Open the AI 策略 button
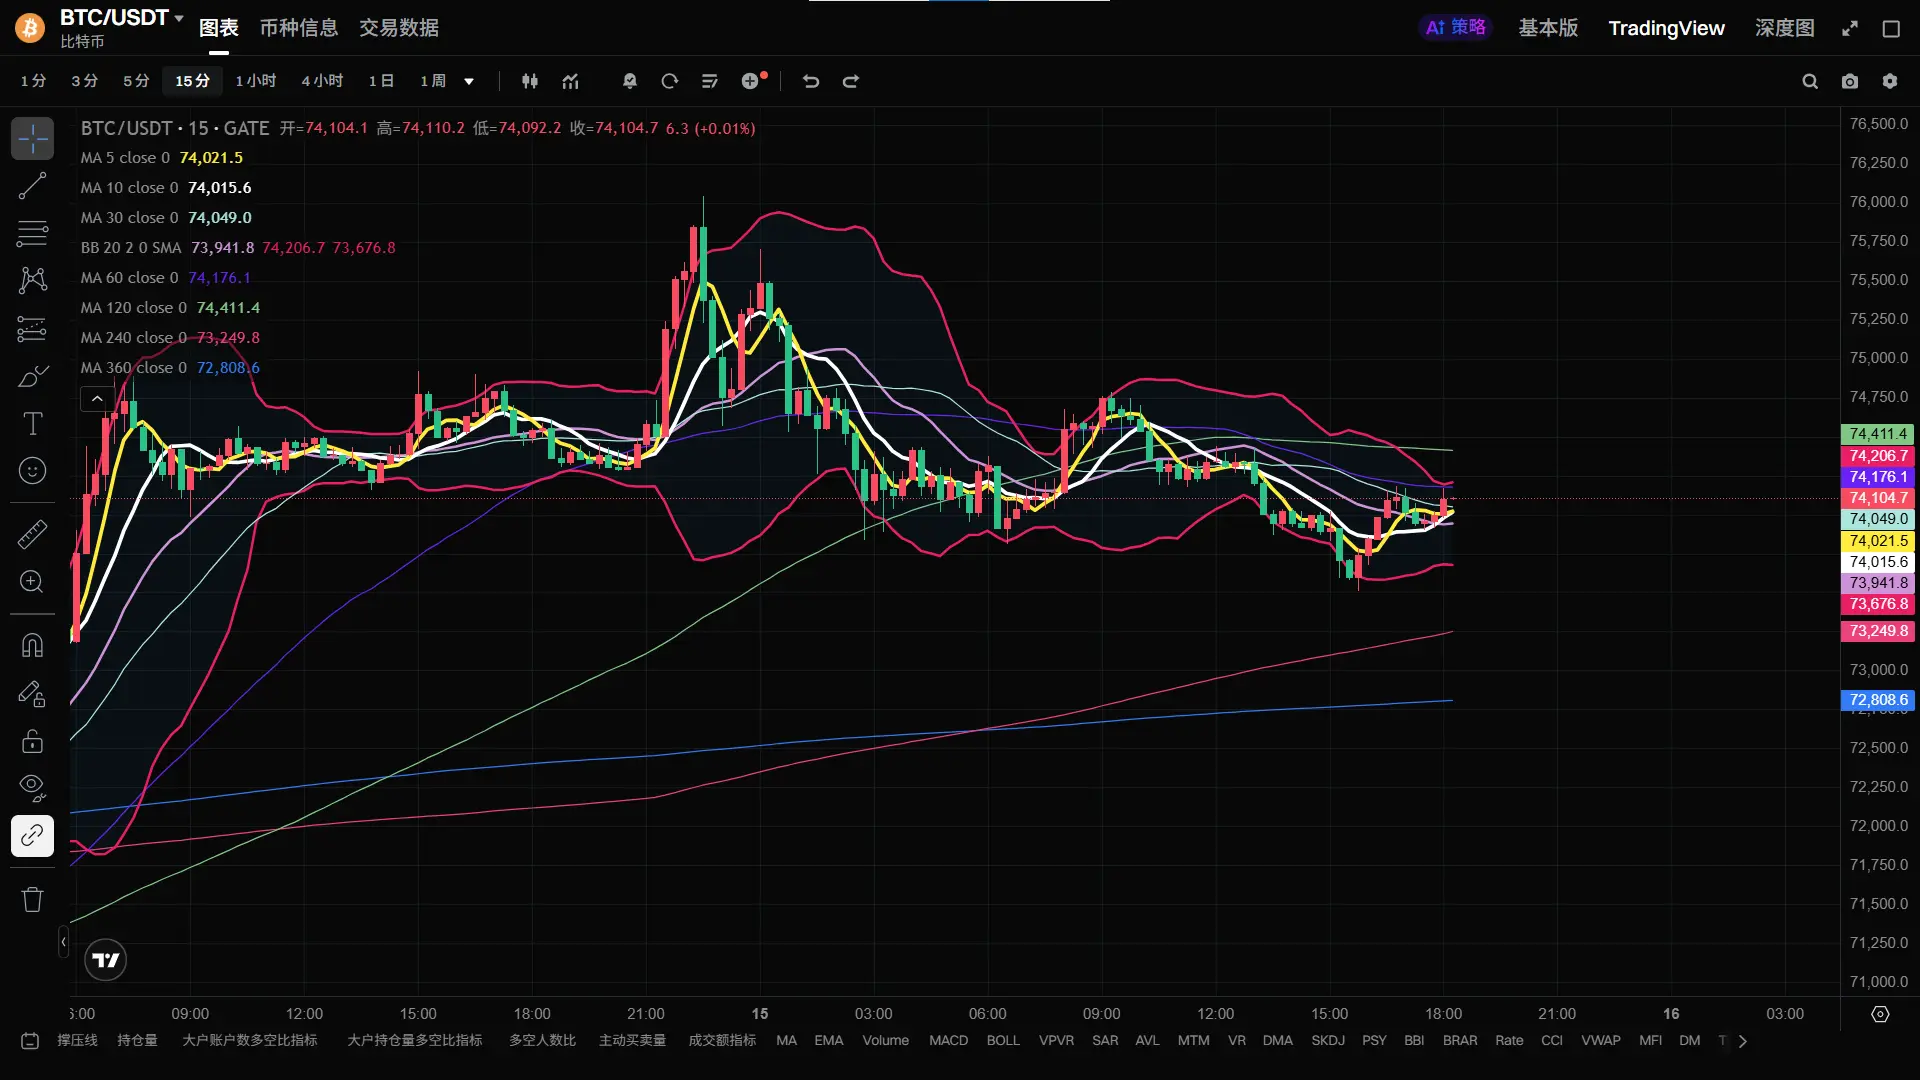Screen dimensions: 1920x1080 point(1455,28)
